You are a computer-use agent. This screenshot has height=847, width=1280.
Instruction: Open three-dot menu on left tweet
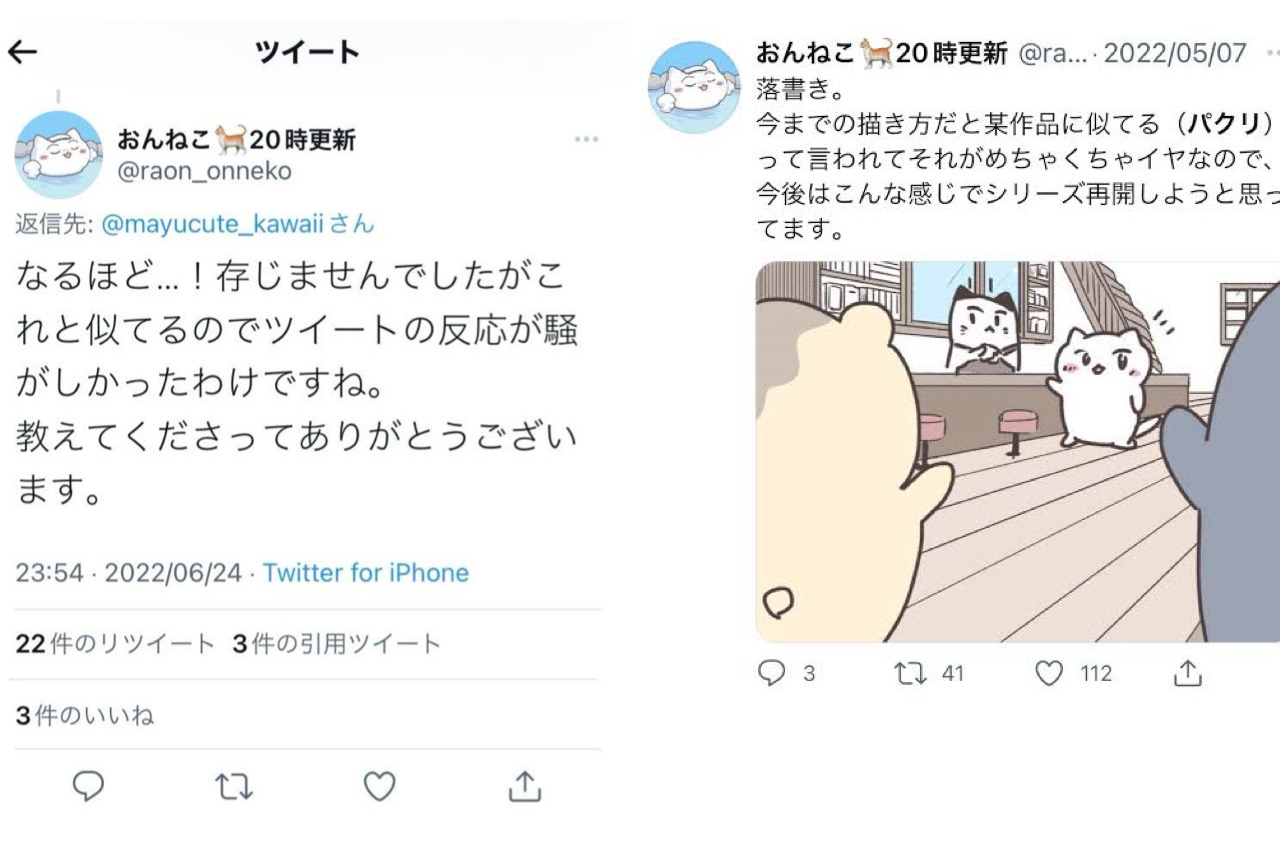(x=586, y=139)
